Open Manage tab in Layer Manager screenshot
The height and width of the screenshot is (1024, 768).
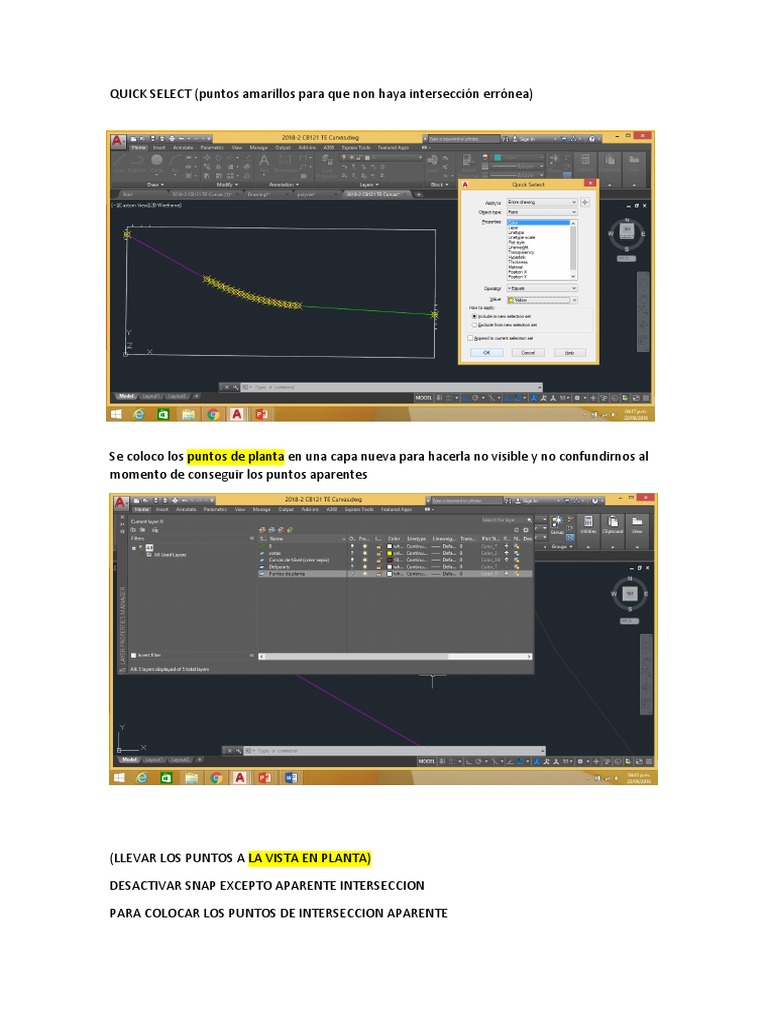click(x=261, y=509)
